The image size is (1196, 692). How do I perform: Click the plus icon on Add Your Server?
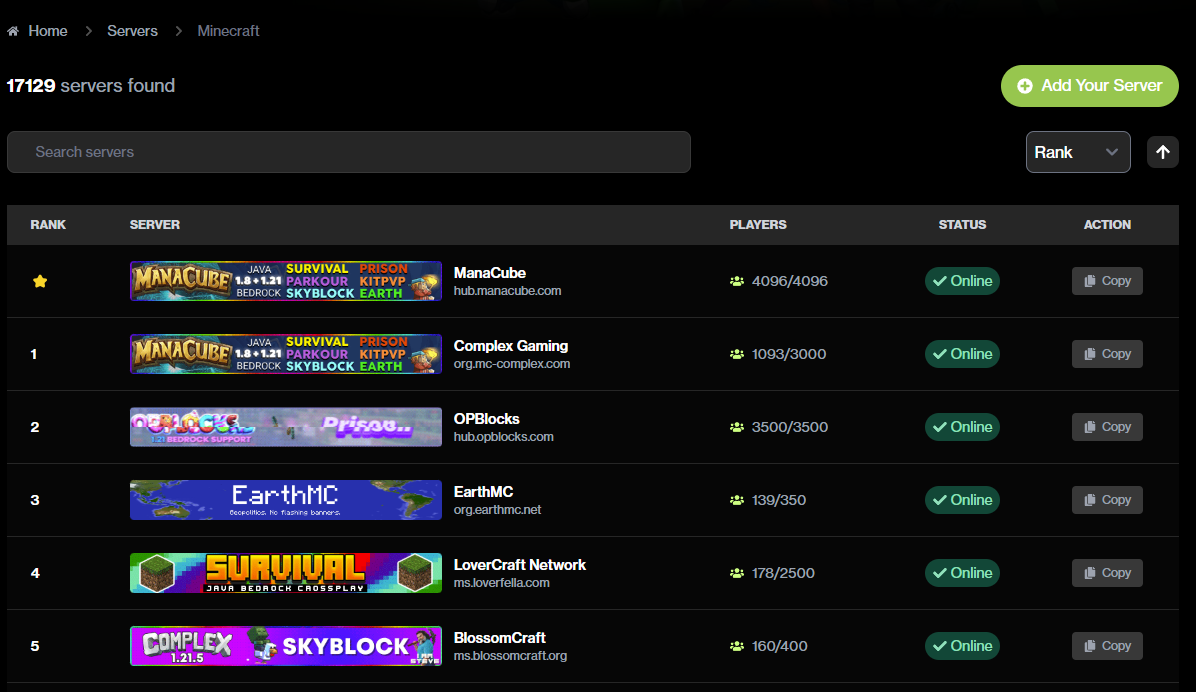pos(1025,86)
